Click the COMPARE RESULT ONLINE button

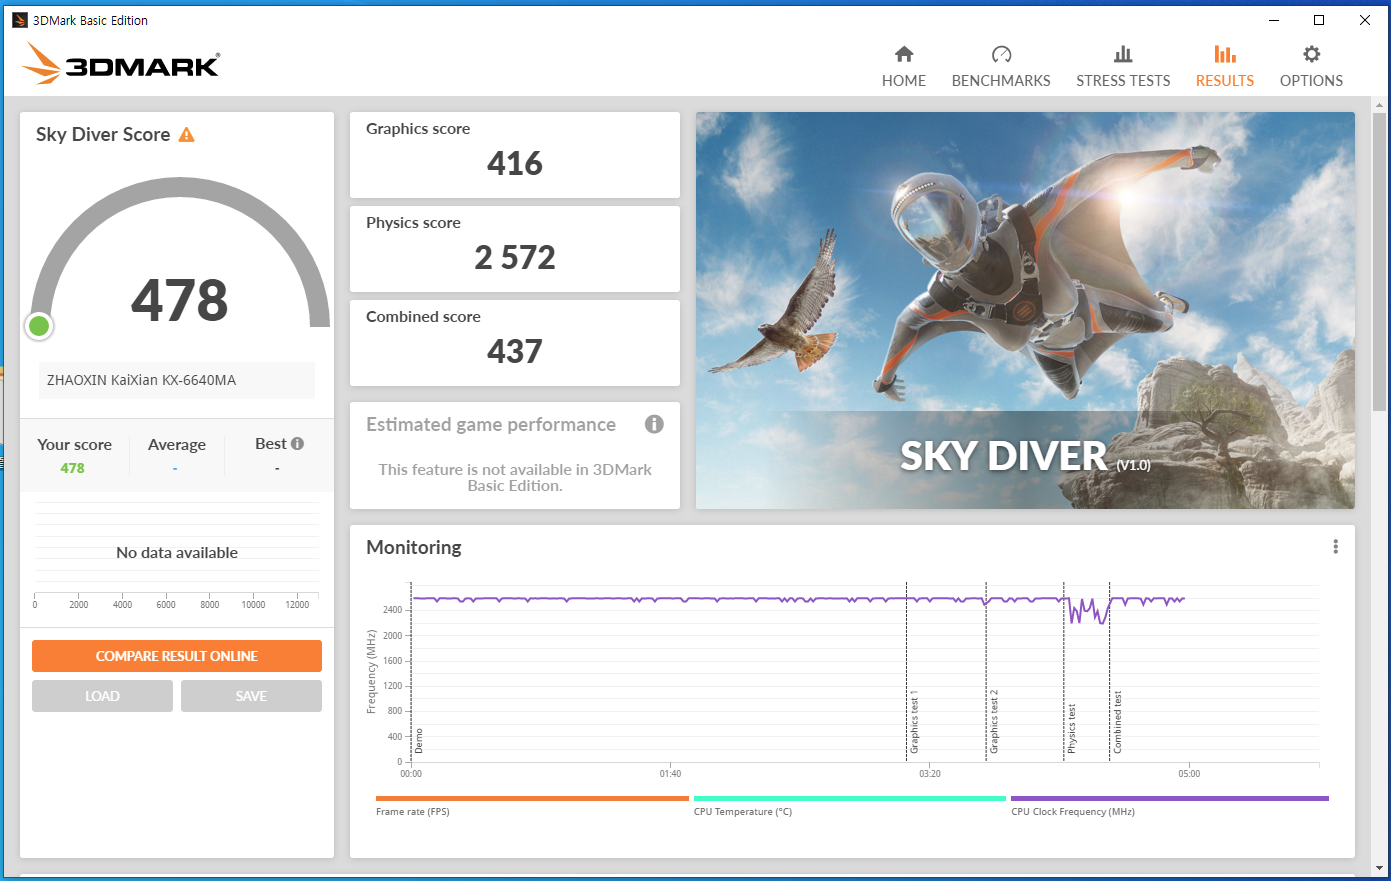177,656
